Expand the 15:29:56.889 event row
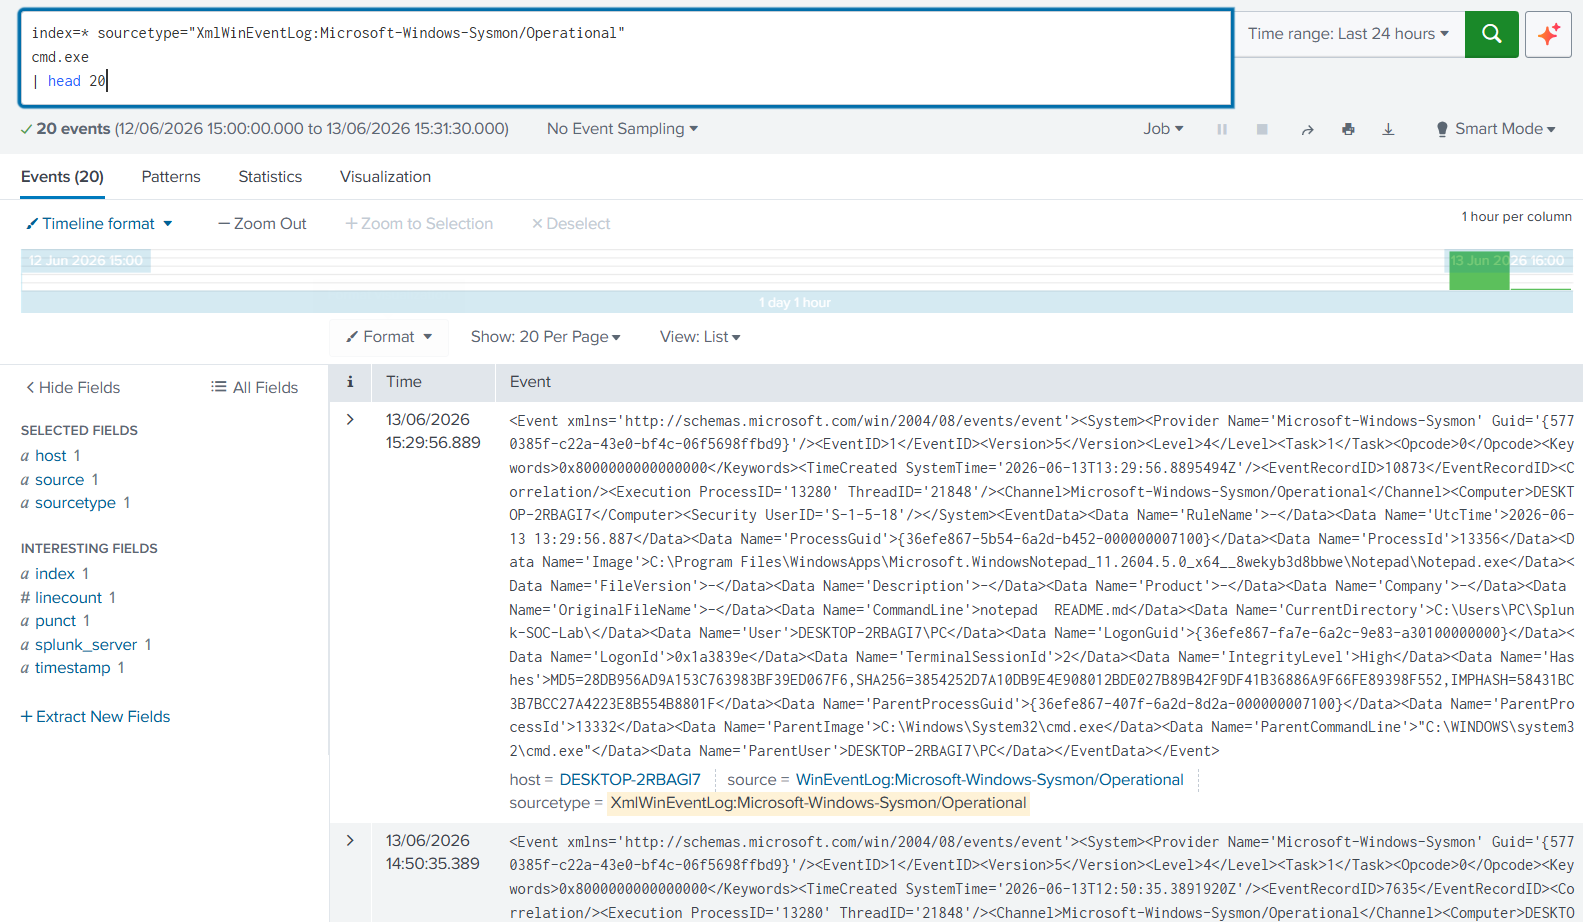This screenshot has width=1583, height=922. [x=350, y=420]
